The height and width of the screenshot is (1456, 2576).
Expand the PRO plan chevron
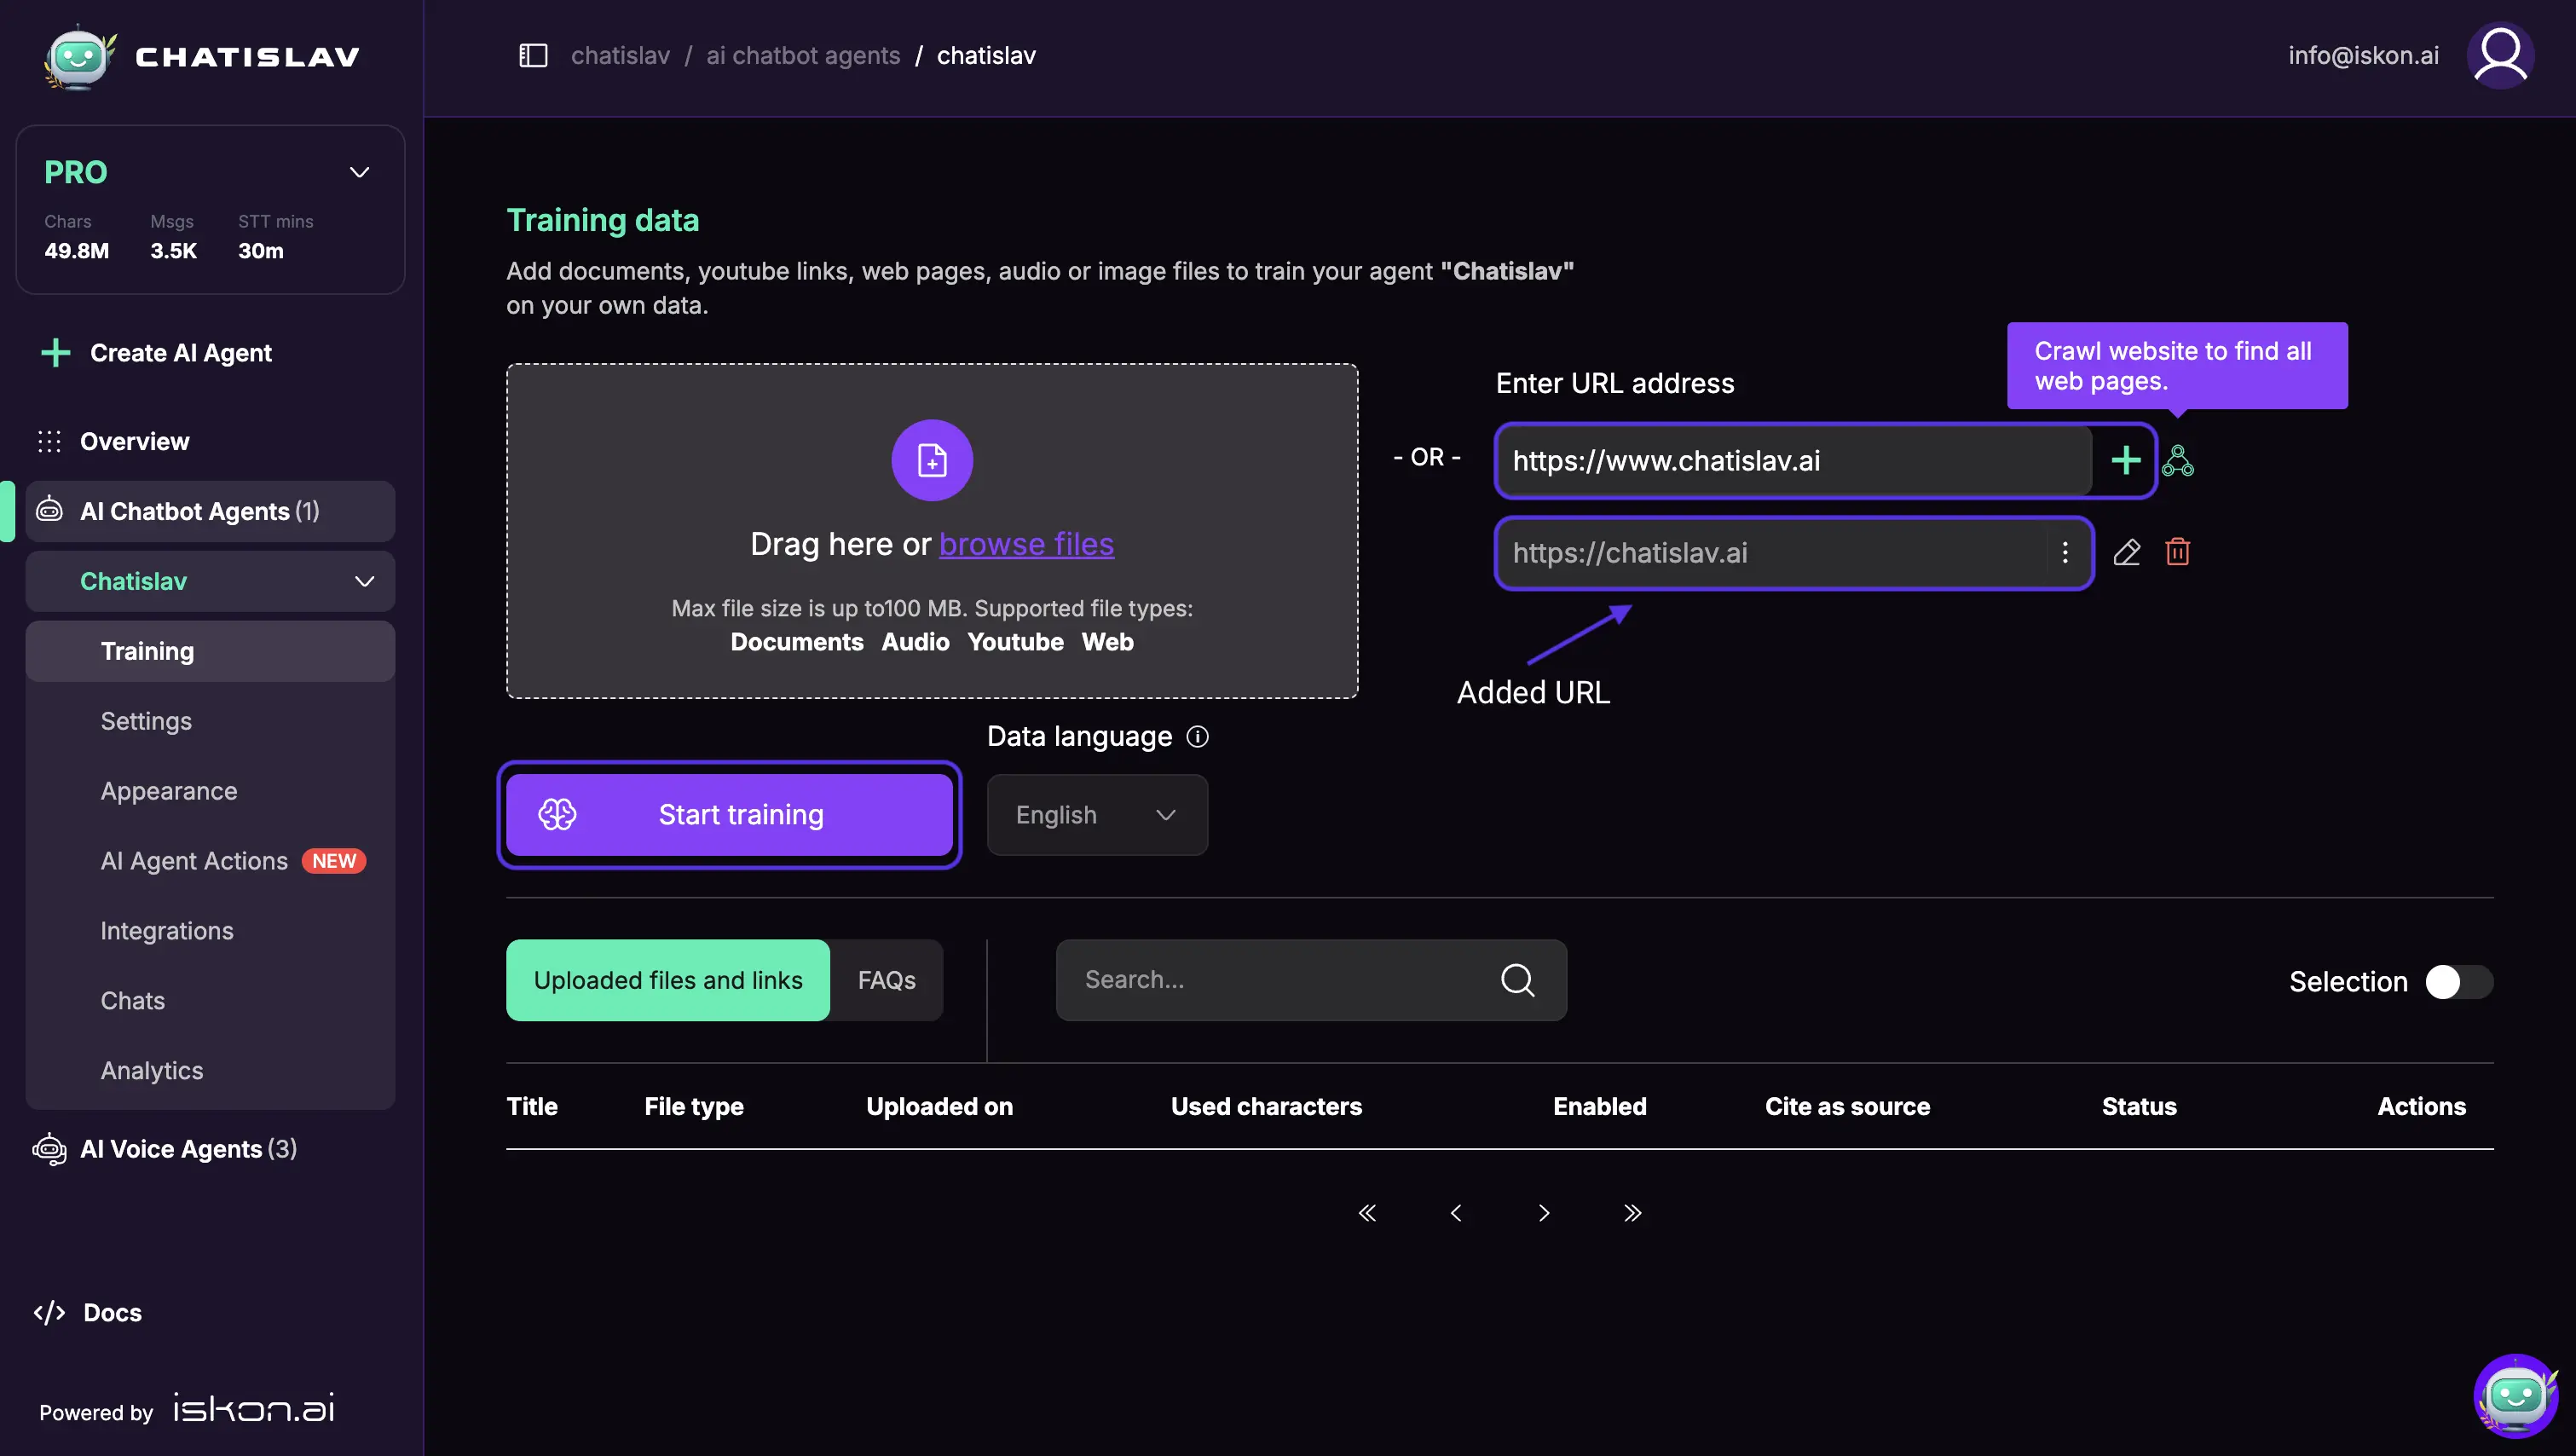coord(359,172)
